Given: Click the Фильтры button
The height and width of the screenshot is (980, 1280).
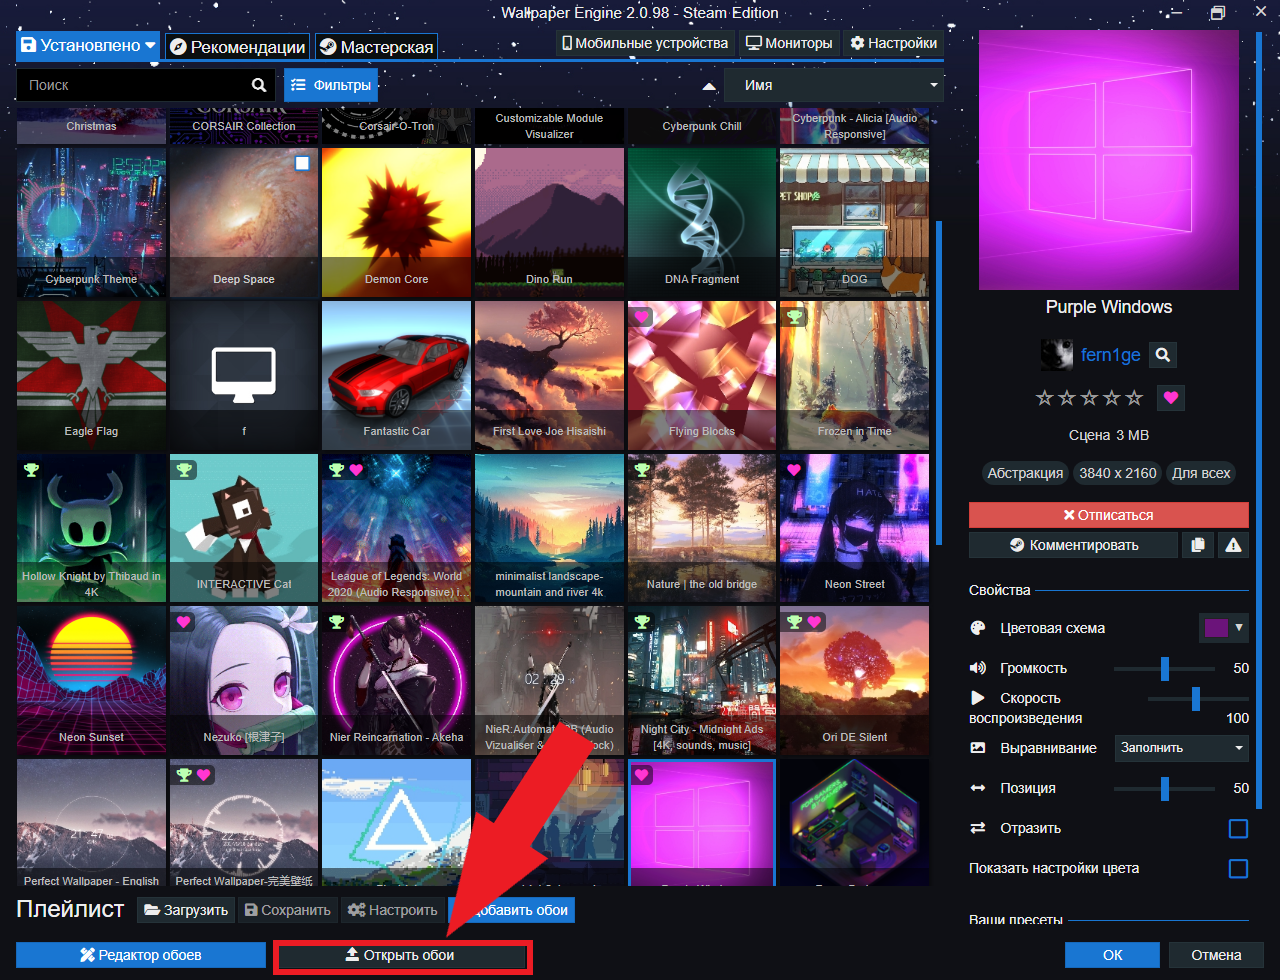Looking at the screenshot, I should click(x=331, y=85).
